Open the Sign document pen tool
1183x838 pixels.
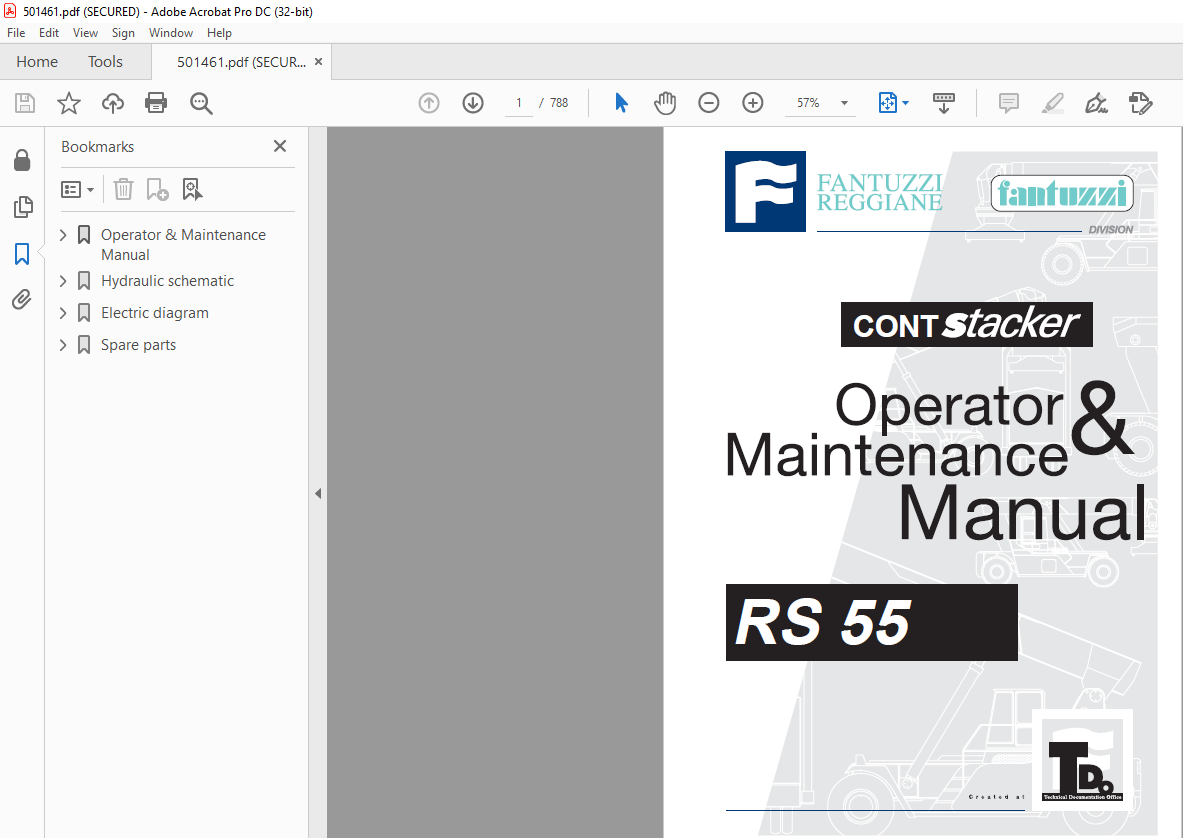1096,103
